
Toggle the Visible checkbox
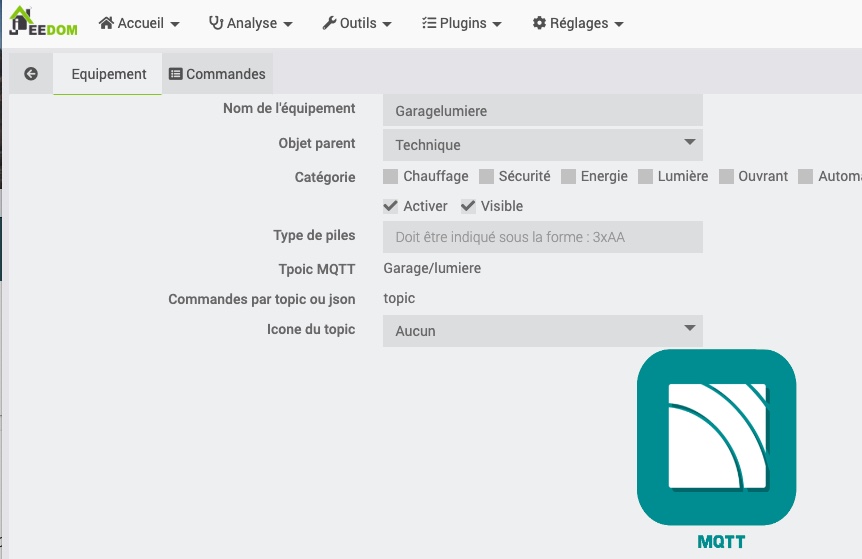coord(468,206)
